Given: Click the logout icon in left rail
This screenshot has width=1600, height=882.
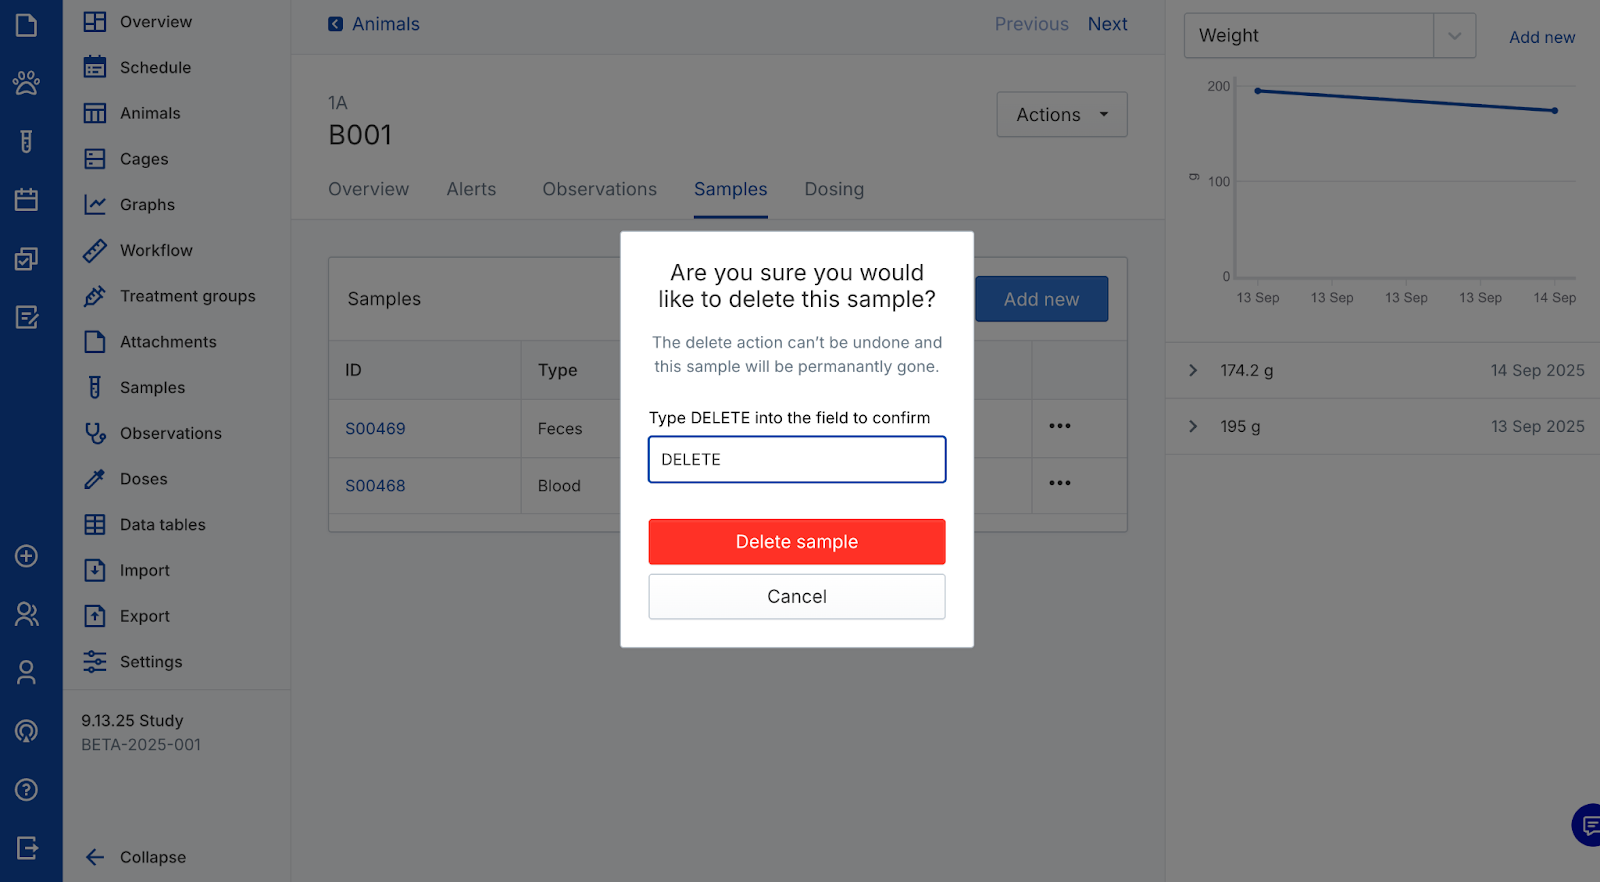Looking at the screenshot, I should coord(27,848).
